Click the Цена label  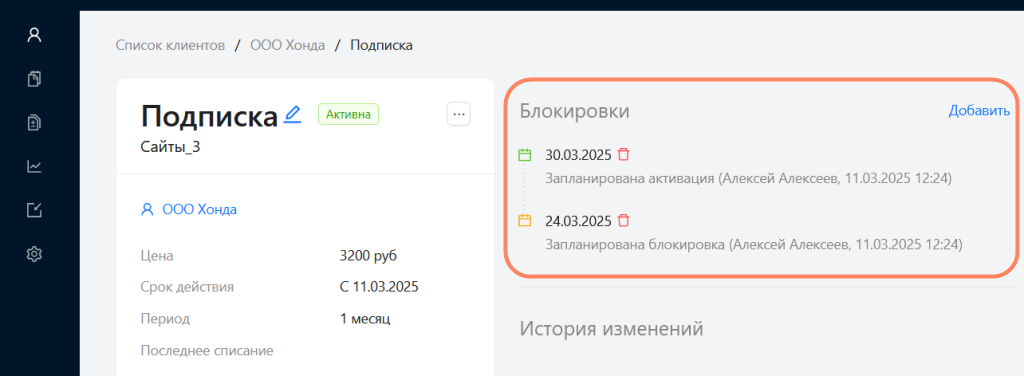click(x=157, y=255)
